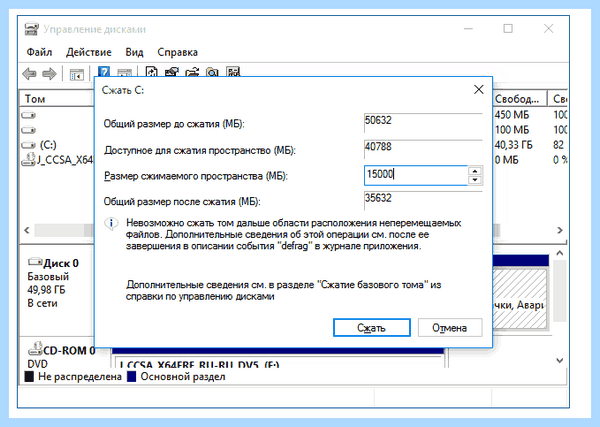Open the Вид menu
600x427 pixels.
(134, 52)
